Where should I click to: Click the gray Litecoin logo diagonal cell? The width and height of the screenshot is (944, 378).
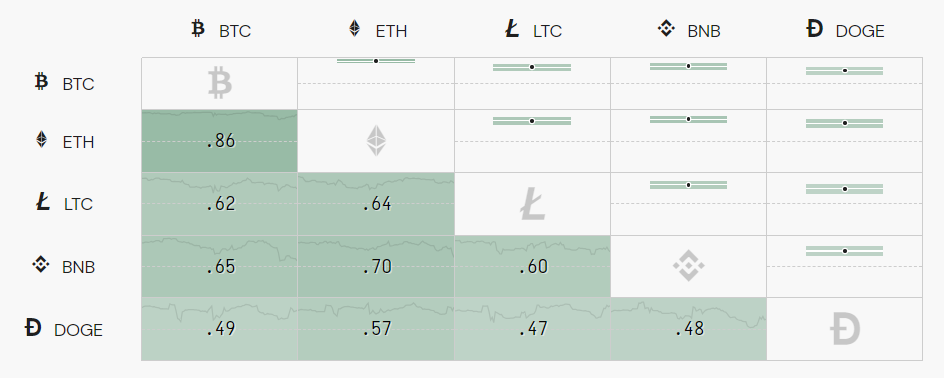point(532,204)
